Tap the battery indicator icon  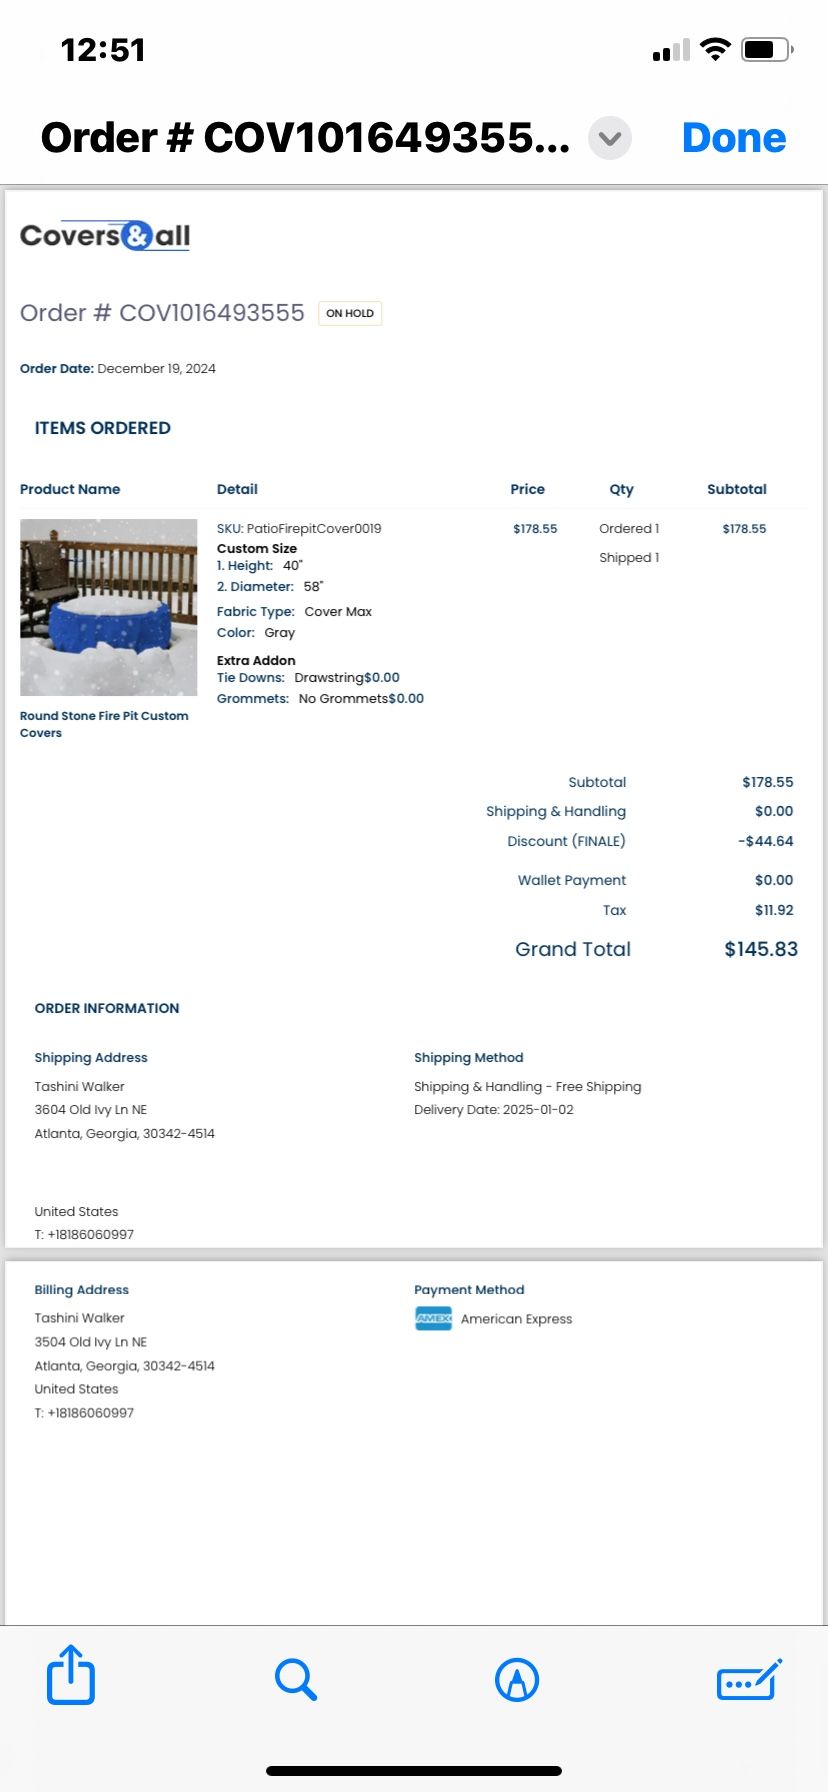point(767,49)
